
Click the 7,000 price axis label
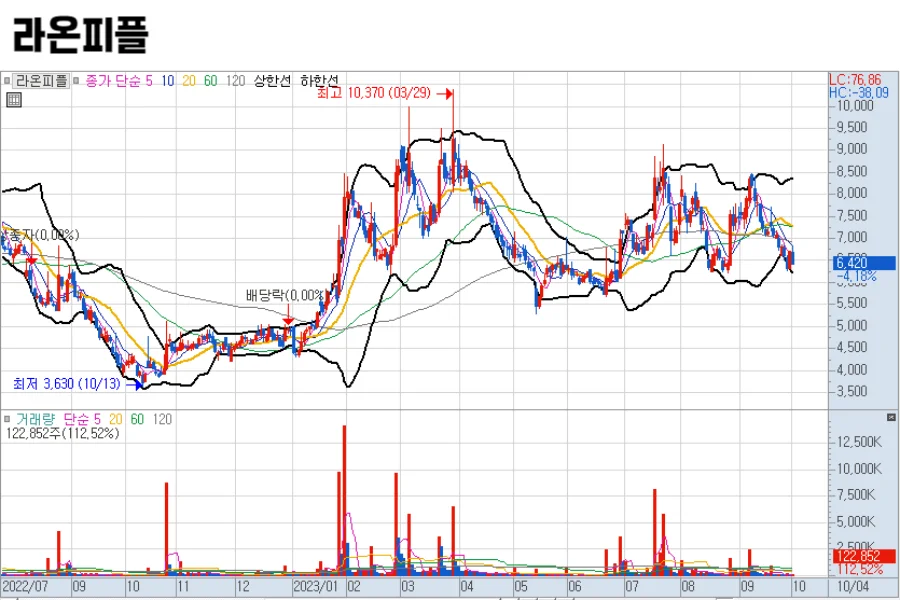click(x=852, y=238)
